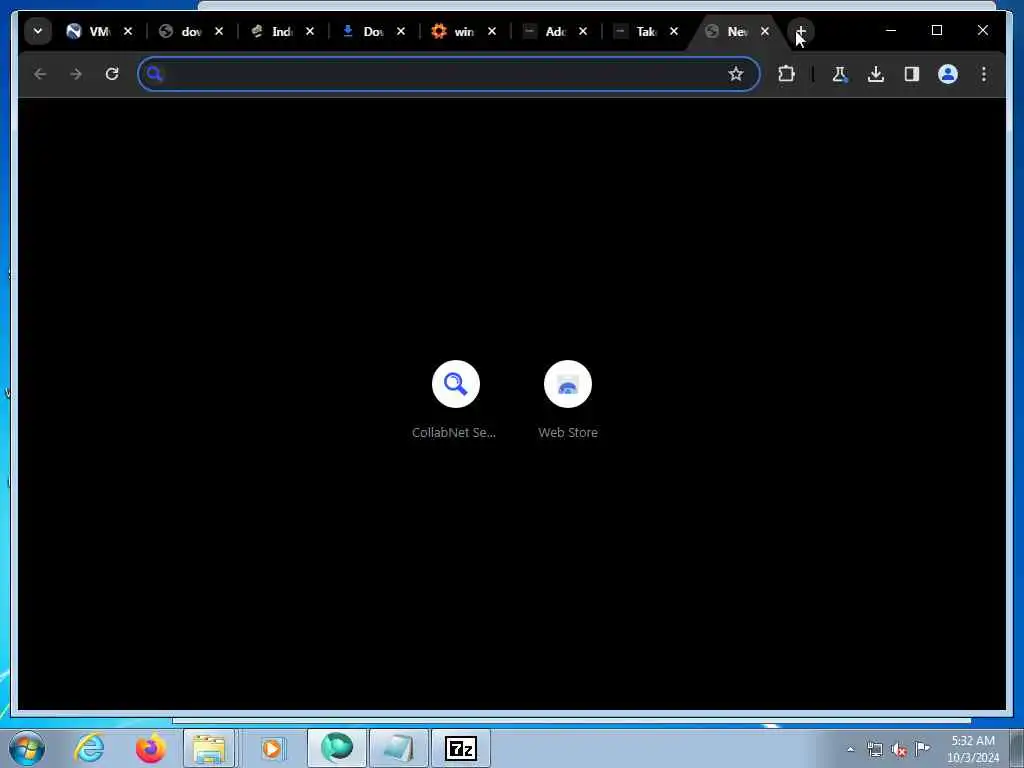Switch to the 'Dov' download tab

pyautogui.click(x=362, y=31)
